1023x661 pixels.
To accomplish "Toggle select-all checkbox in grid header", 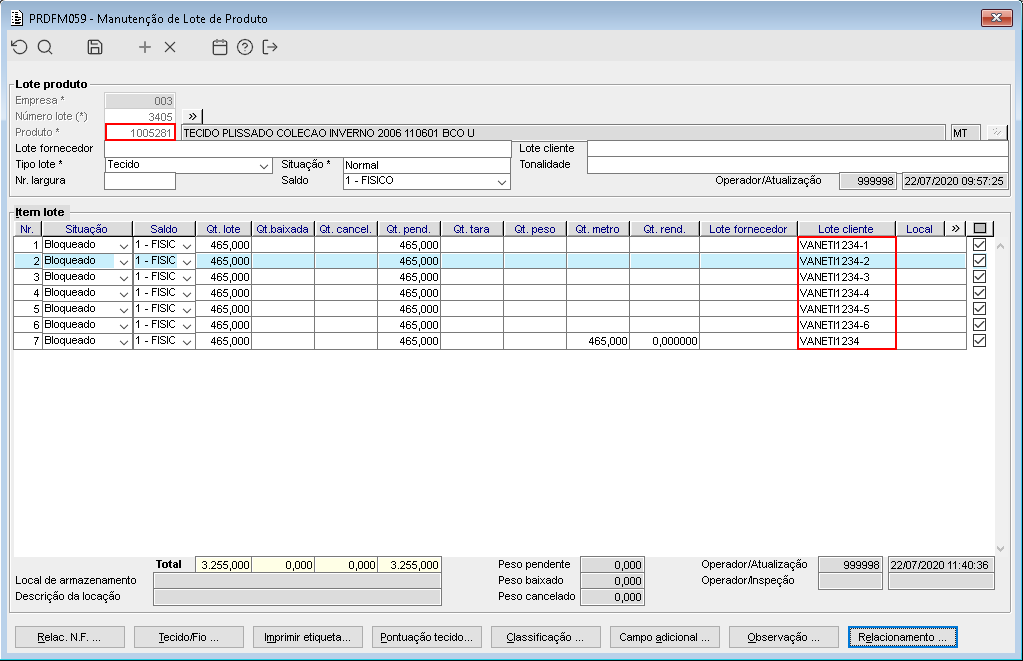I will [979, 228].
